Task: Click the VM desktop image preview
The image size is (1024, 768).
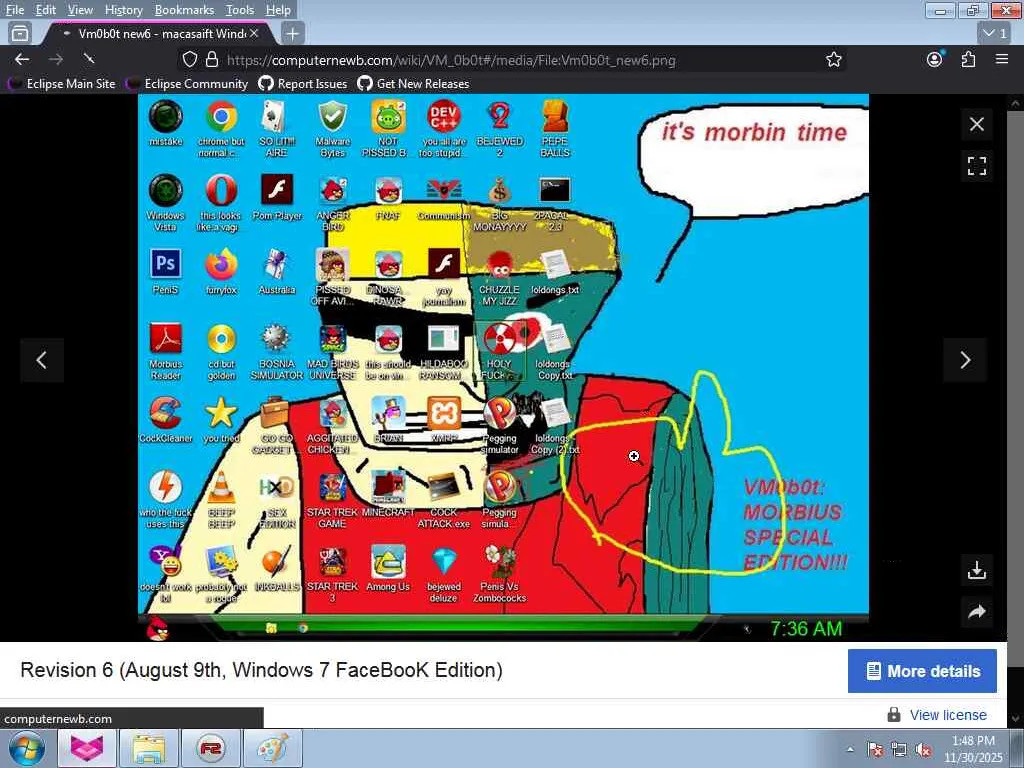Action: coord(503,368)
